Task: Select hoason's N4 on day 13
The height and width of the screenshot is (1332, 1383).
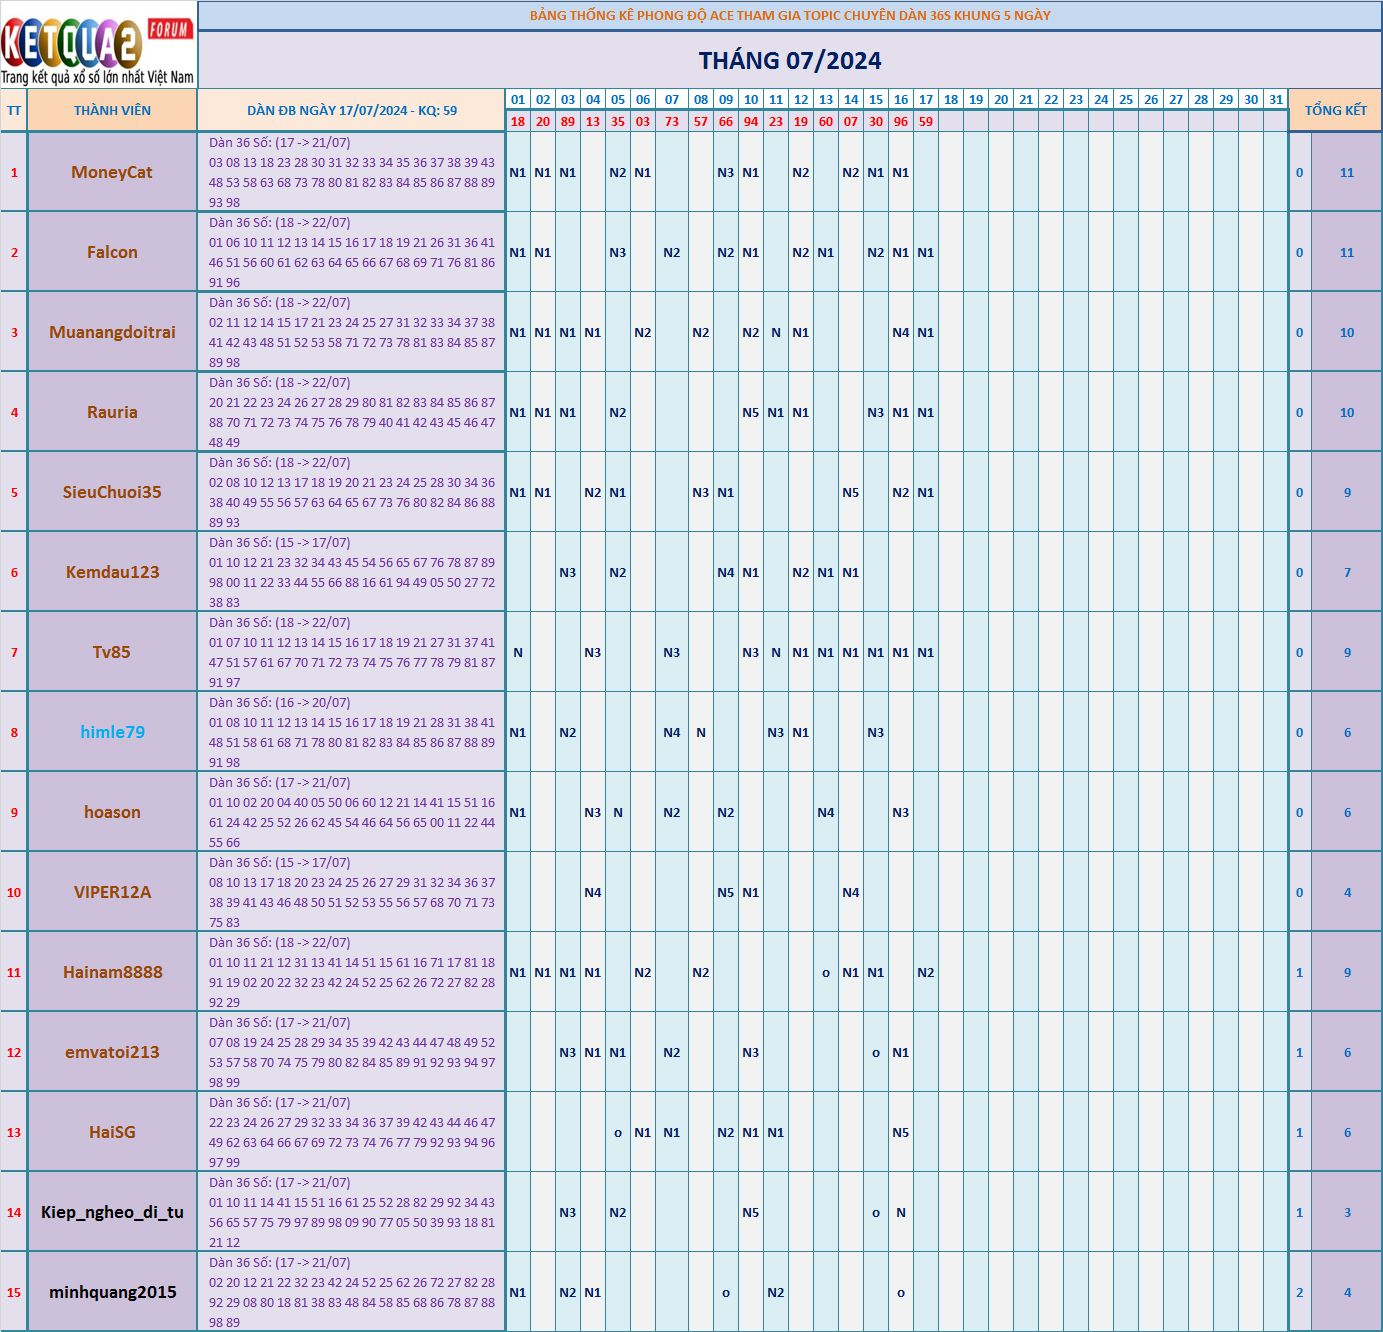Action: click(x=826, y=812)
